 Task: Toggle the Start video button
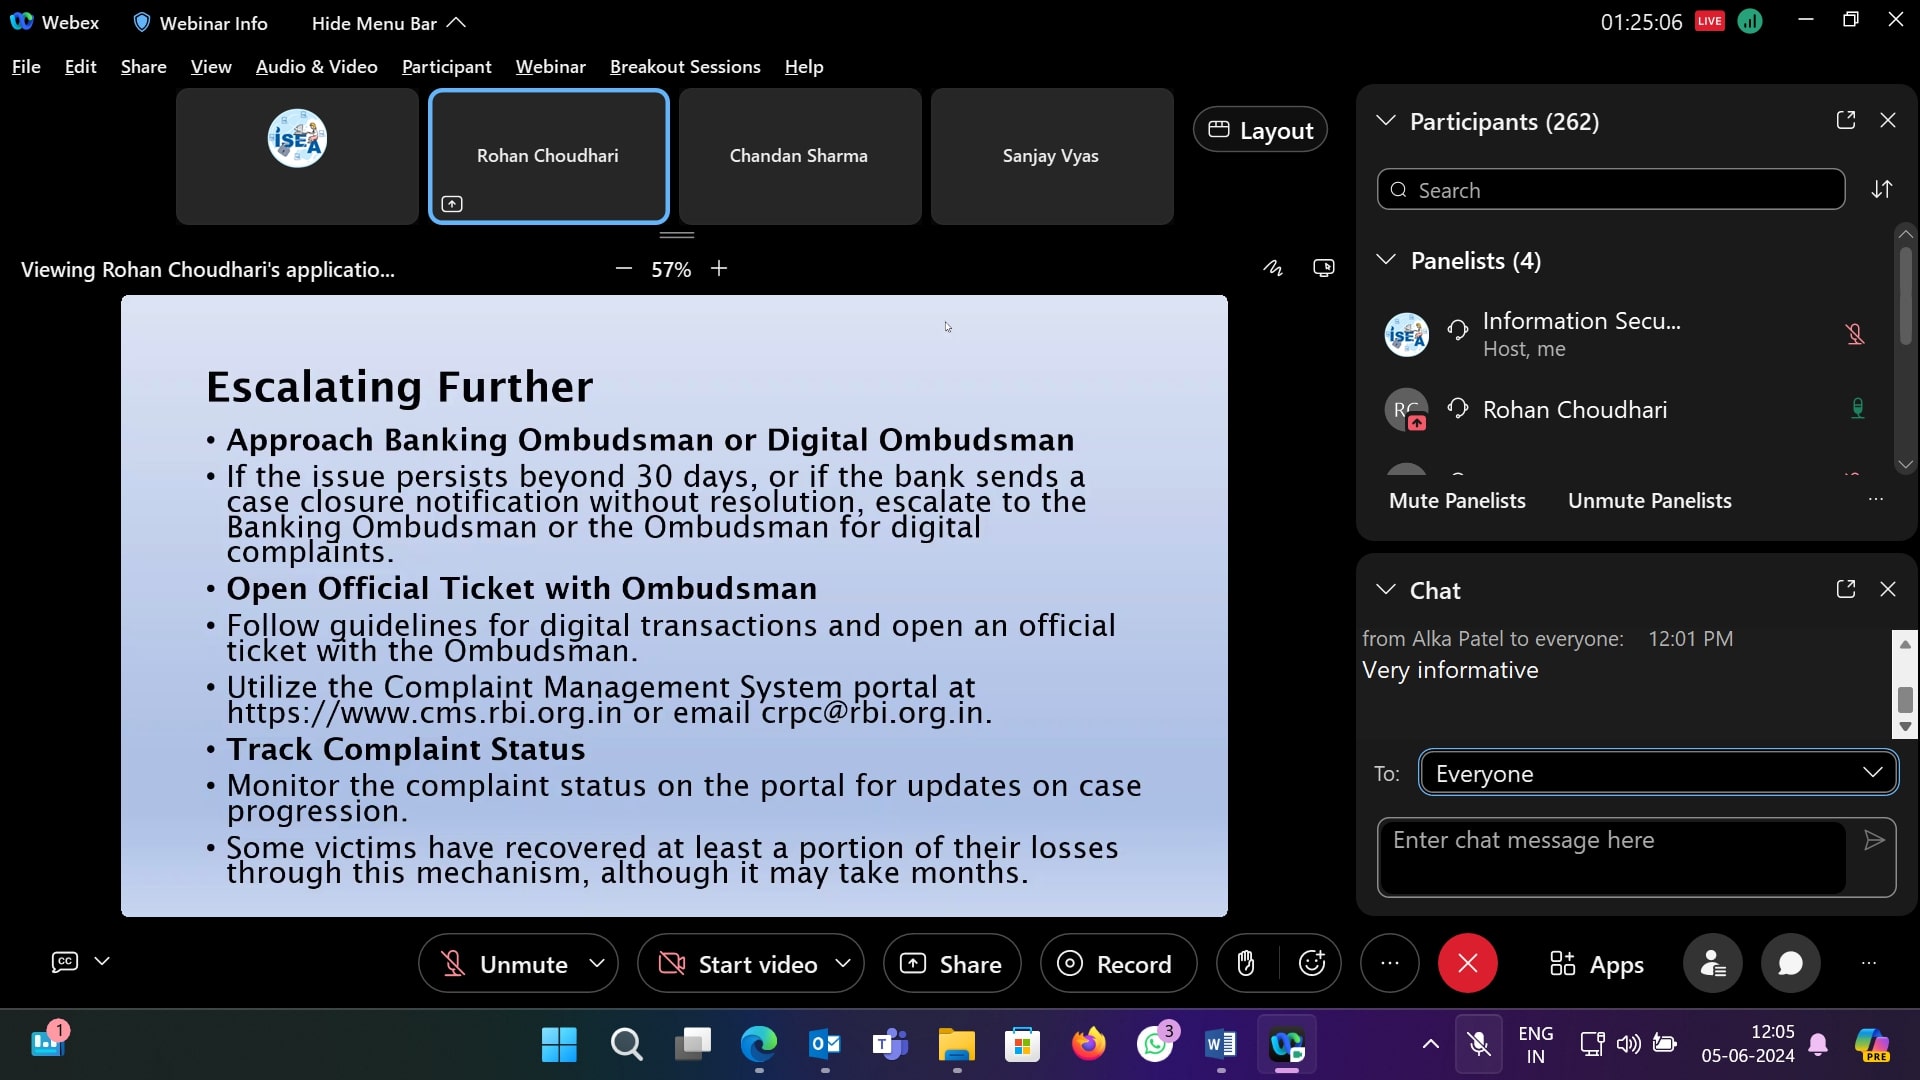(738, 964)
